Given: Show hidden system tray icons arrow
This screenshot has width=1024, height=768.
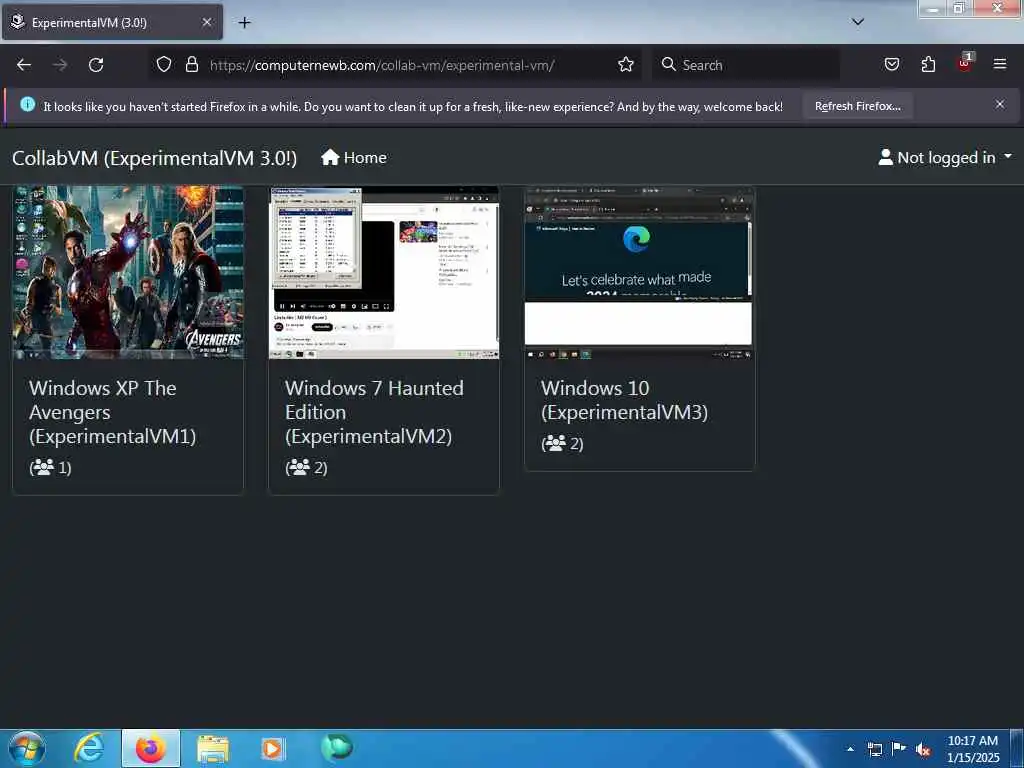Looking at the screenshot, I should point(850,749).
